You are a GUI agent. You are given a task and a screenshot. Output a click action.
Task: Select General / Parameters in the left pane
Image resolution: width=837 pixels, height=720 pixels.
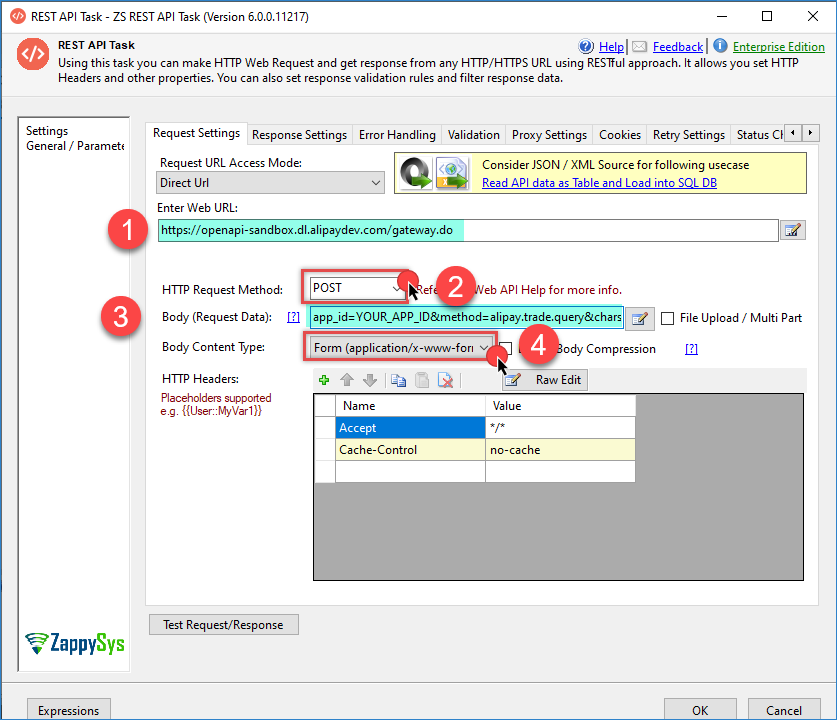[x=75, y=146]
